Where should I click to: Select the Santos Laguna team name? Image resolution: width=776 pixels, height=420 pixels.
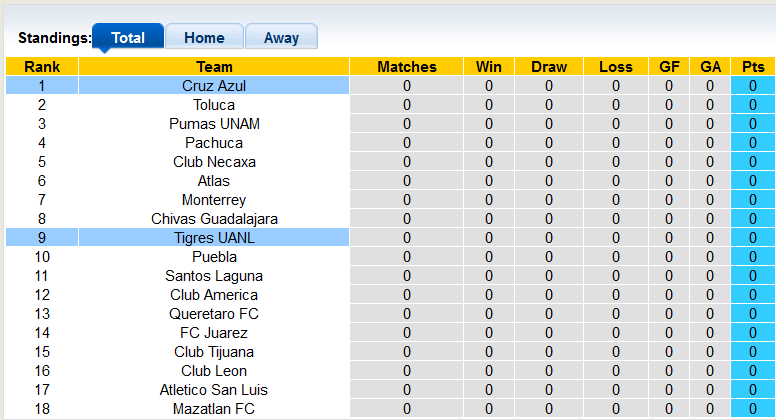214,276
